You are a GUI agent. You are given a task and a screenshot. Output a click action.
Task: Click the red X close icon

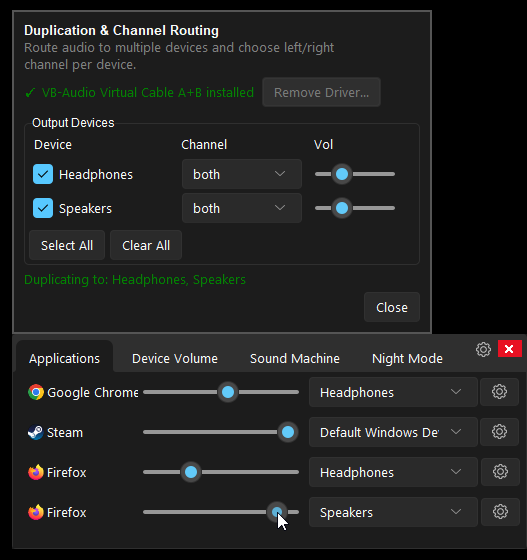click(510, 349)
